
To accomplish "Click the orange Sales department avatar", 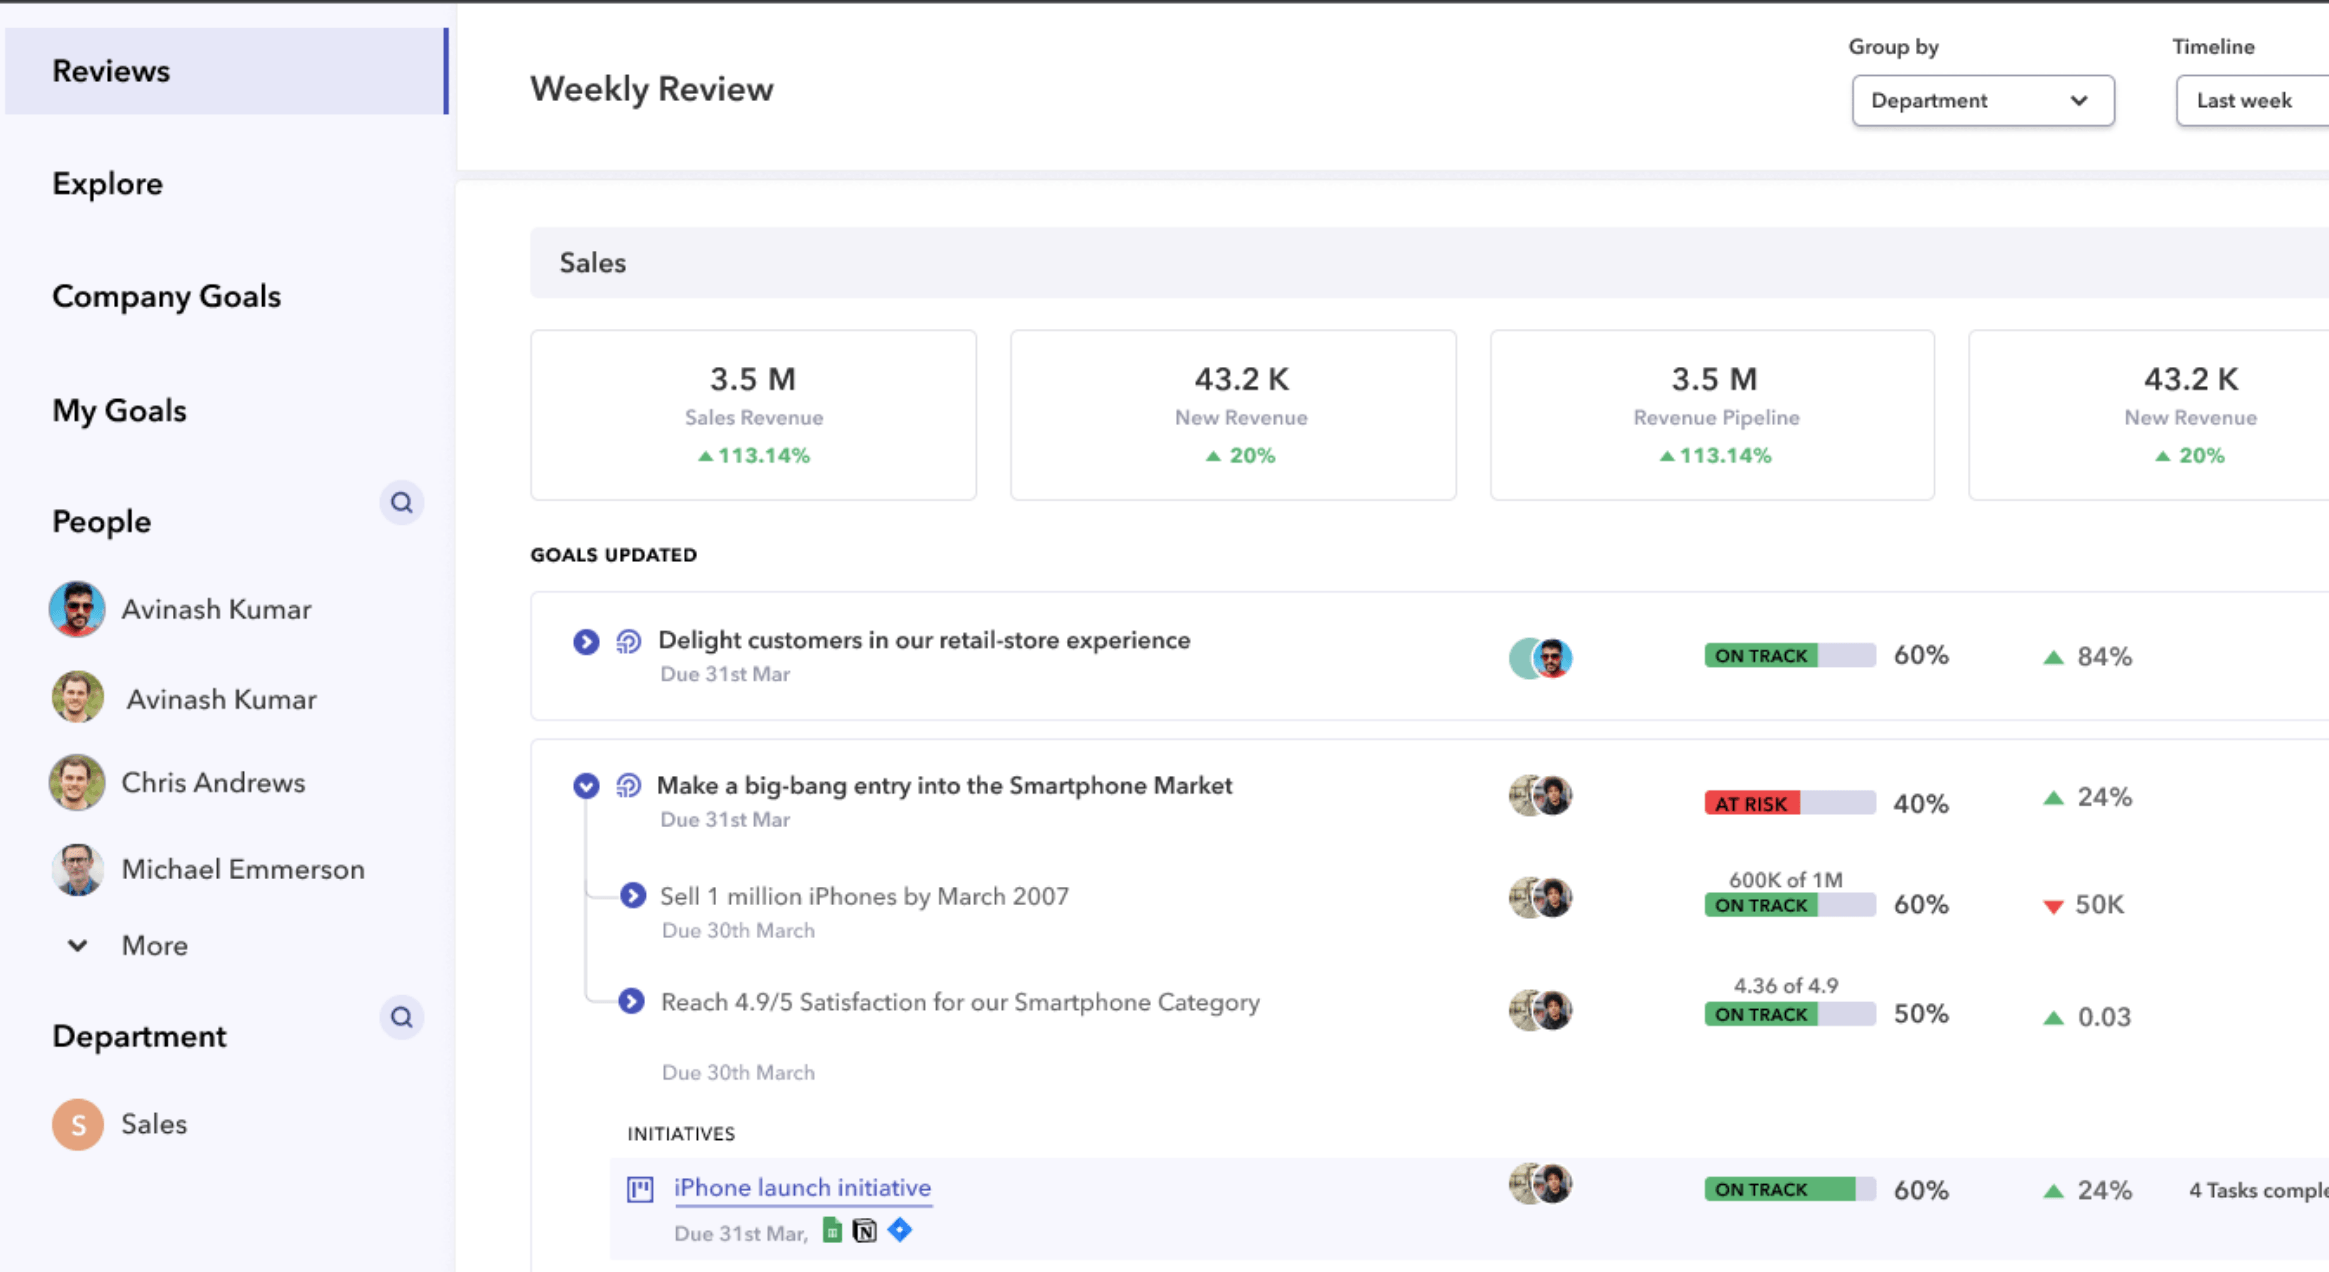I will 77,1124.
